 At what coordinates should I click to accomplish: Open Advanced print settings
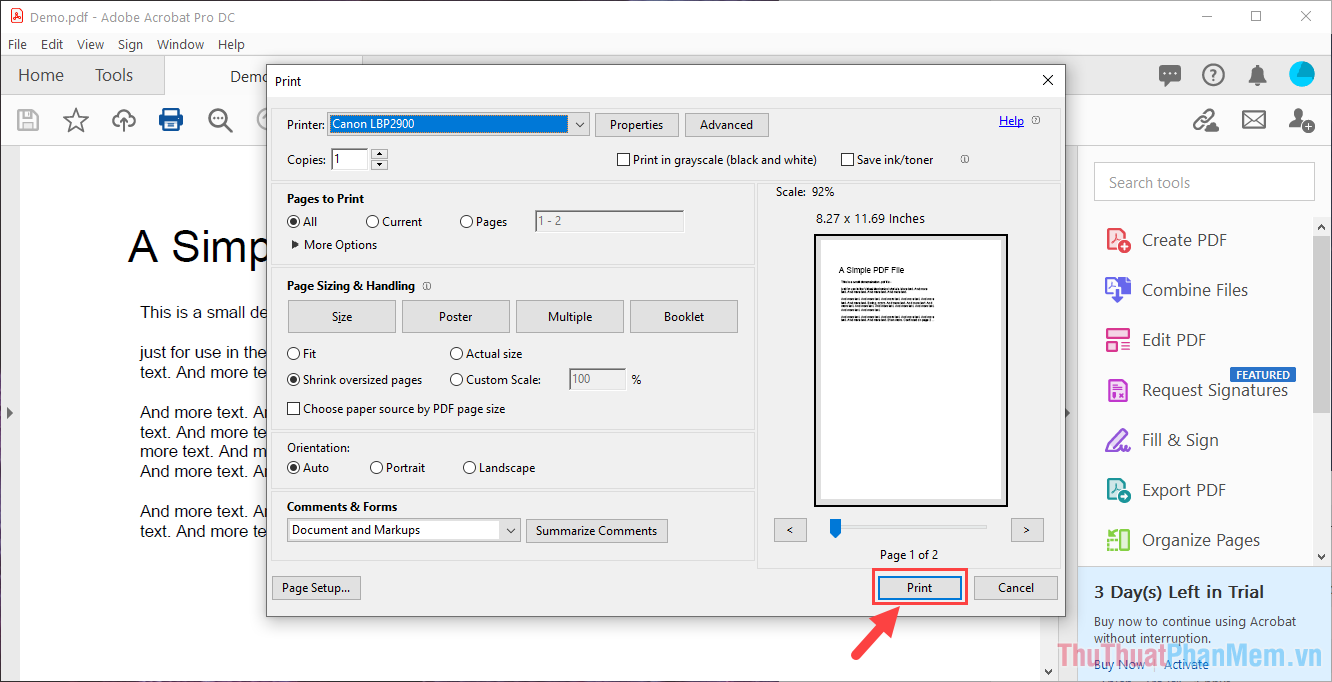pos(727,125)
